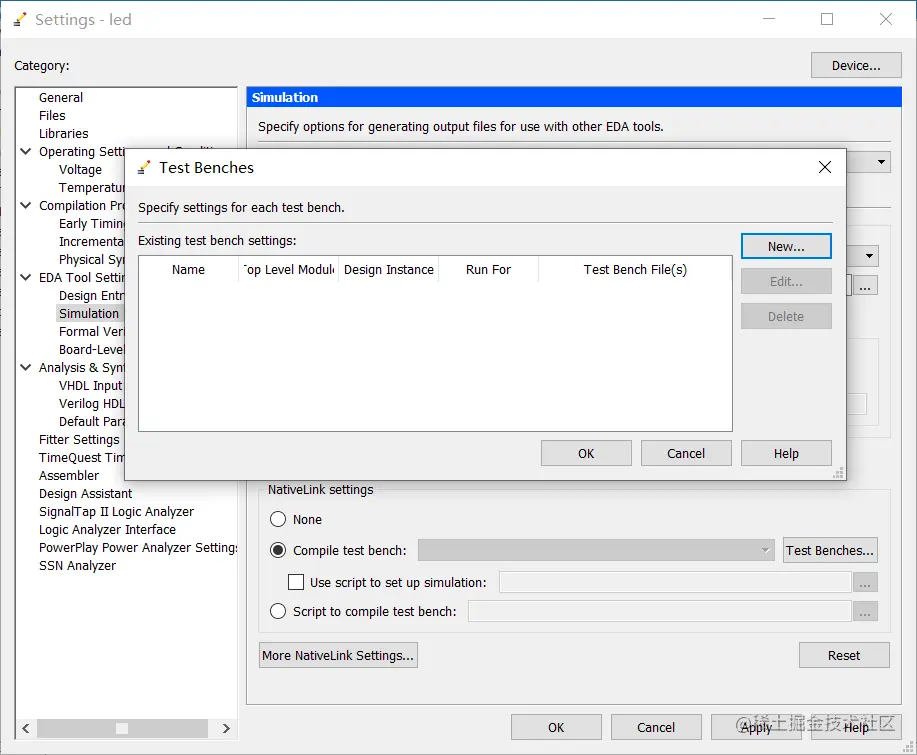Open Help in the Test Benches dialog
This screenshot has height=755, width=917.
786,453
